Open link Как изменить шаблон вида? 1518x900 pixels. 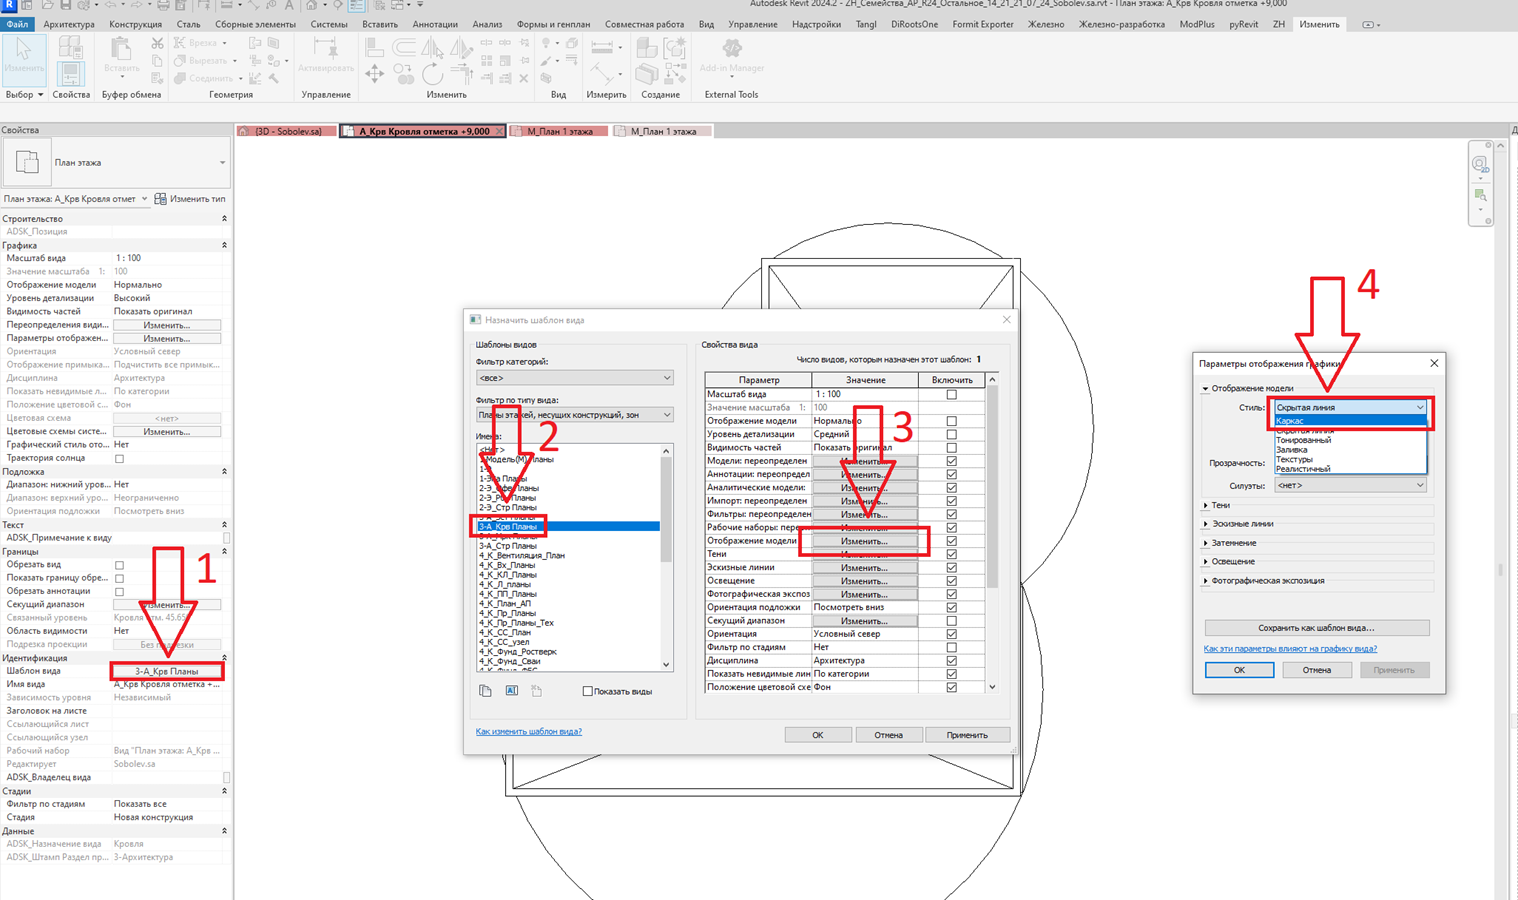pos(529,731)
